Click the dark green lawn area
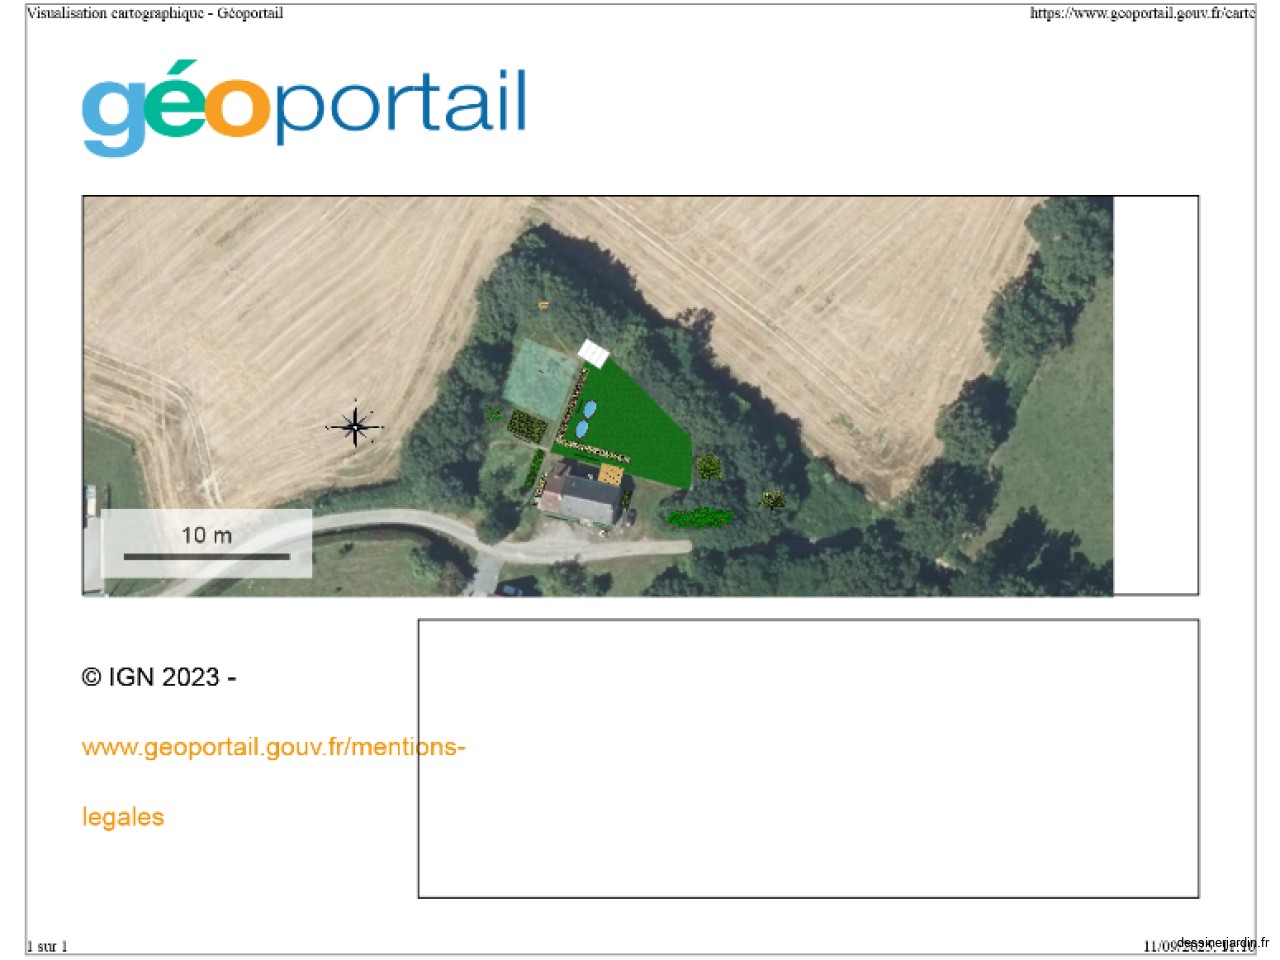This screenshot has width=1280, height=960. pyautogui.click(x=640, y=425)
